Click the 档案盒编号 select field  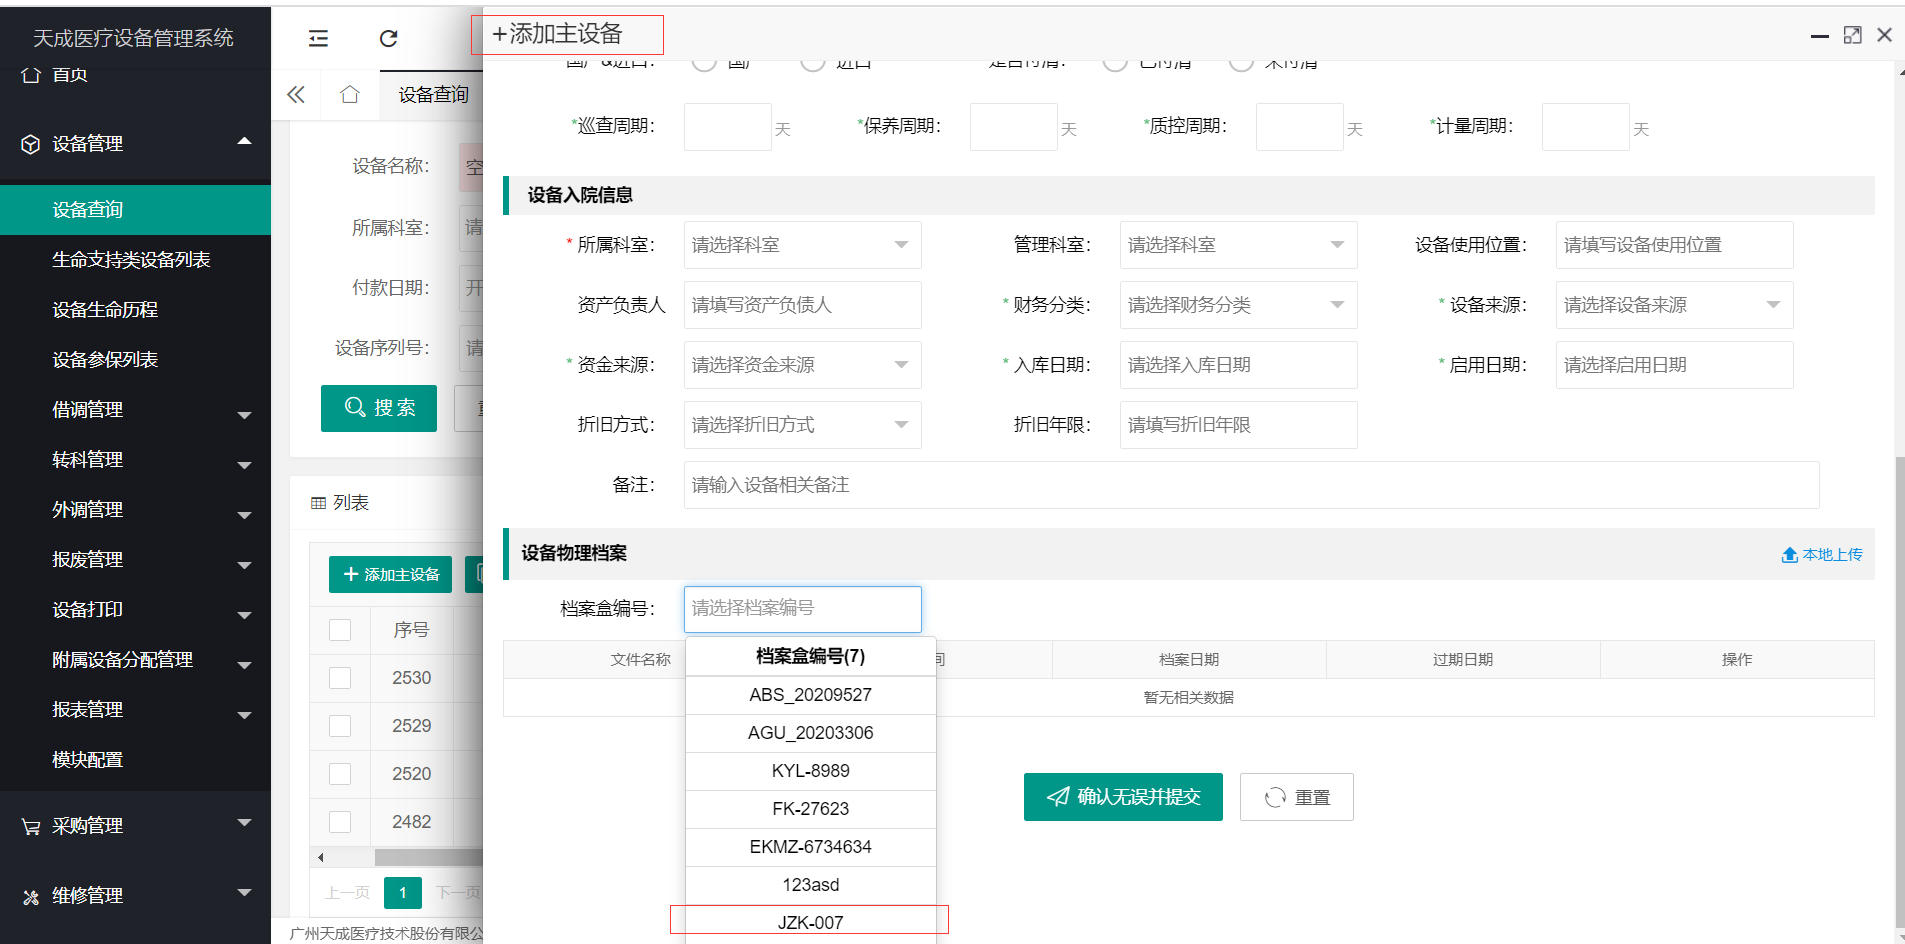[x=802, y=609]
